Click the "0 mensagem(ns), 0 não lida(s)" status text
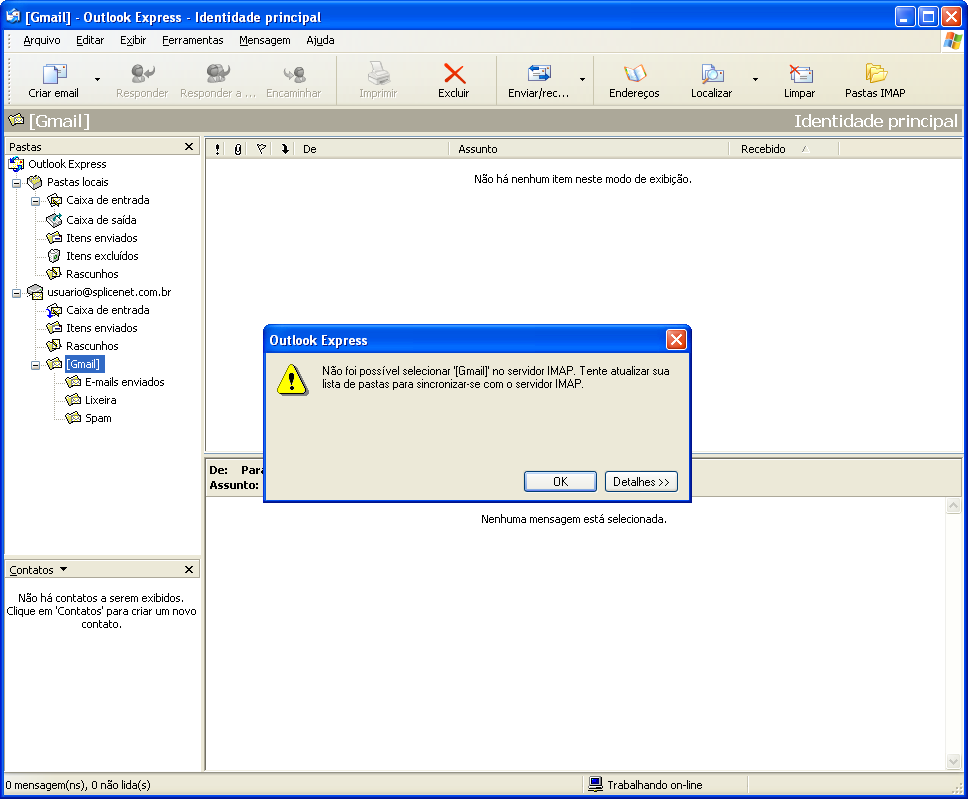The height and width of the screenshot is (799, 968). pyautogui.click(x=78, y=785)
